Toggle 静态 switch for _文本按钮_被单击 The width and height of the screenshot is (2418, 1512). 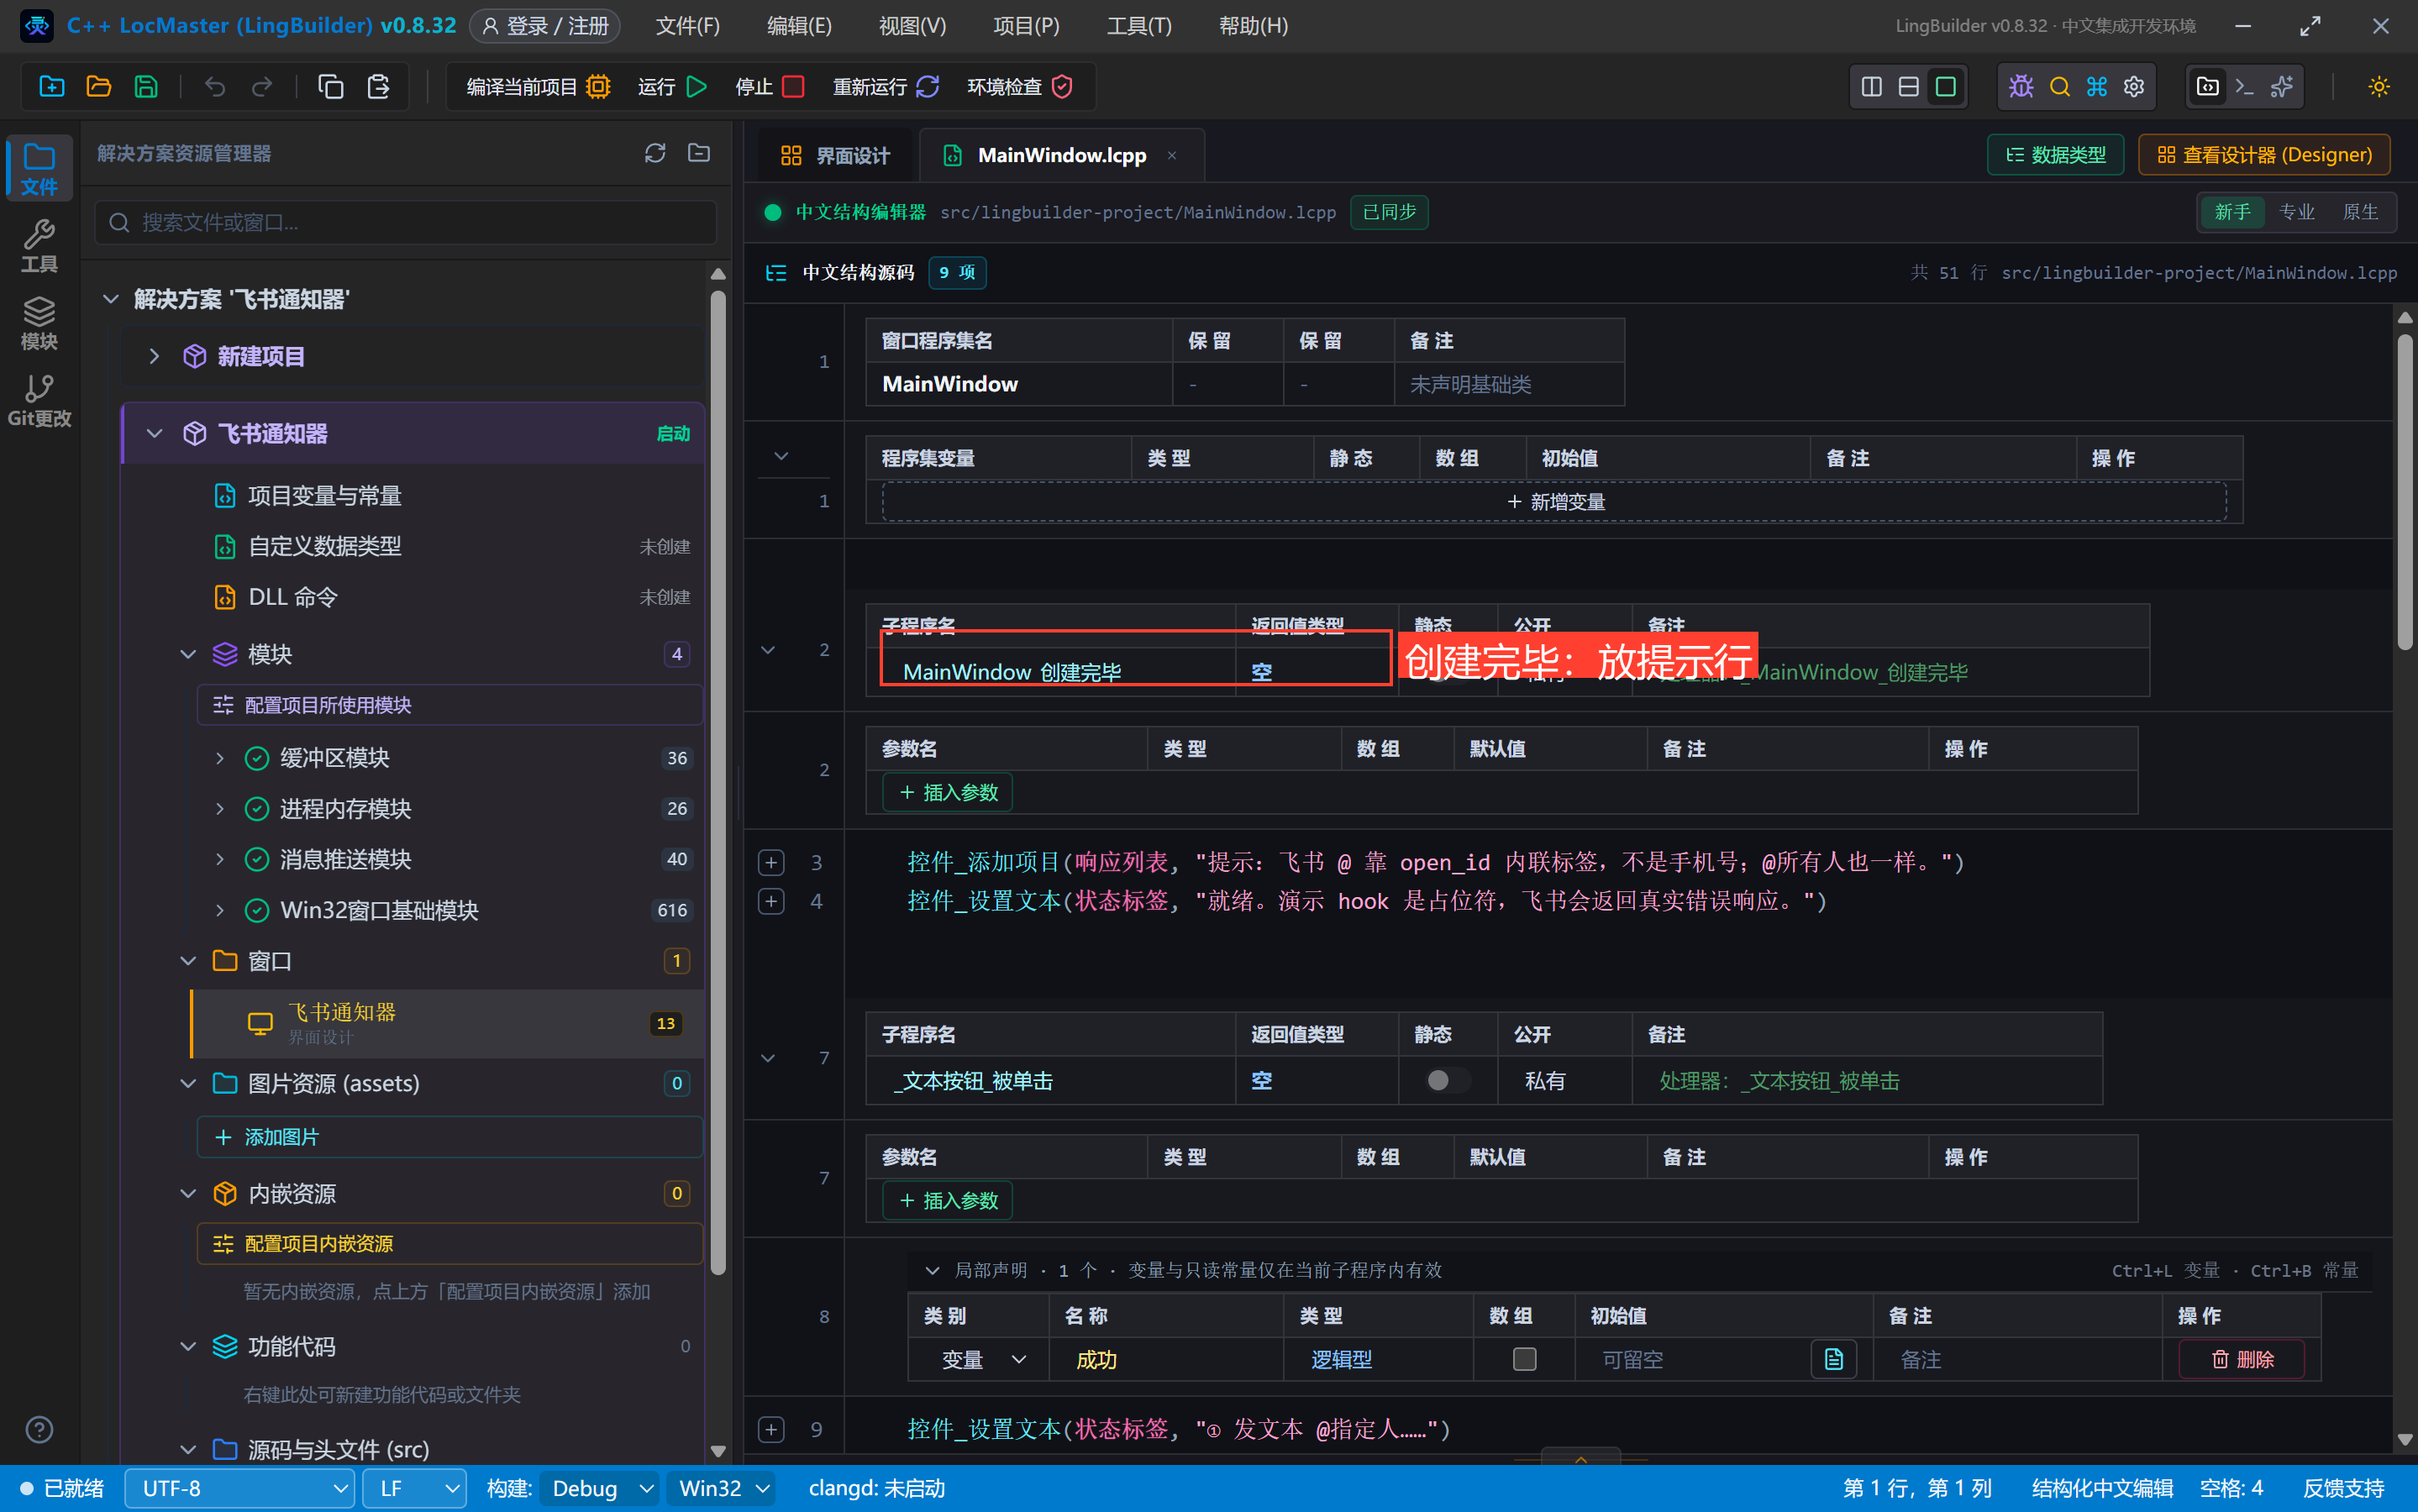coord(1447,1080)
